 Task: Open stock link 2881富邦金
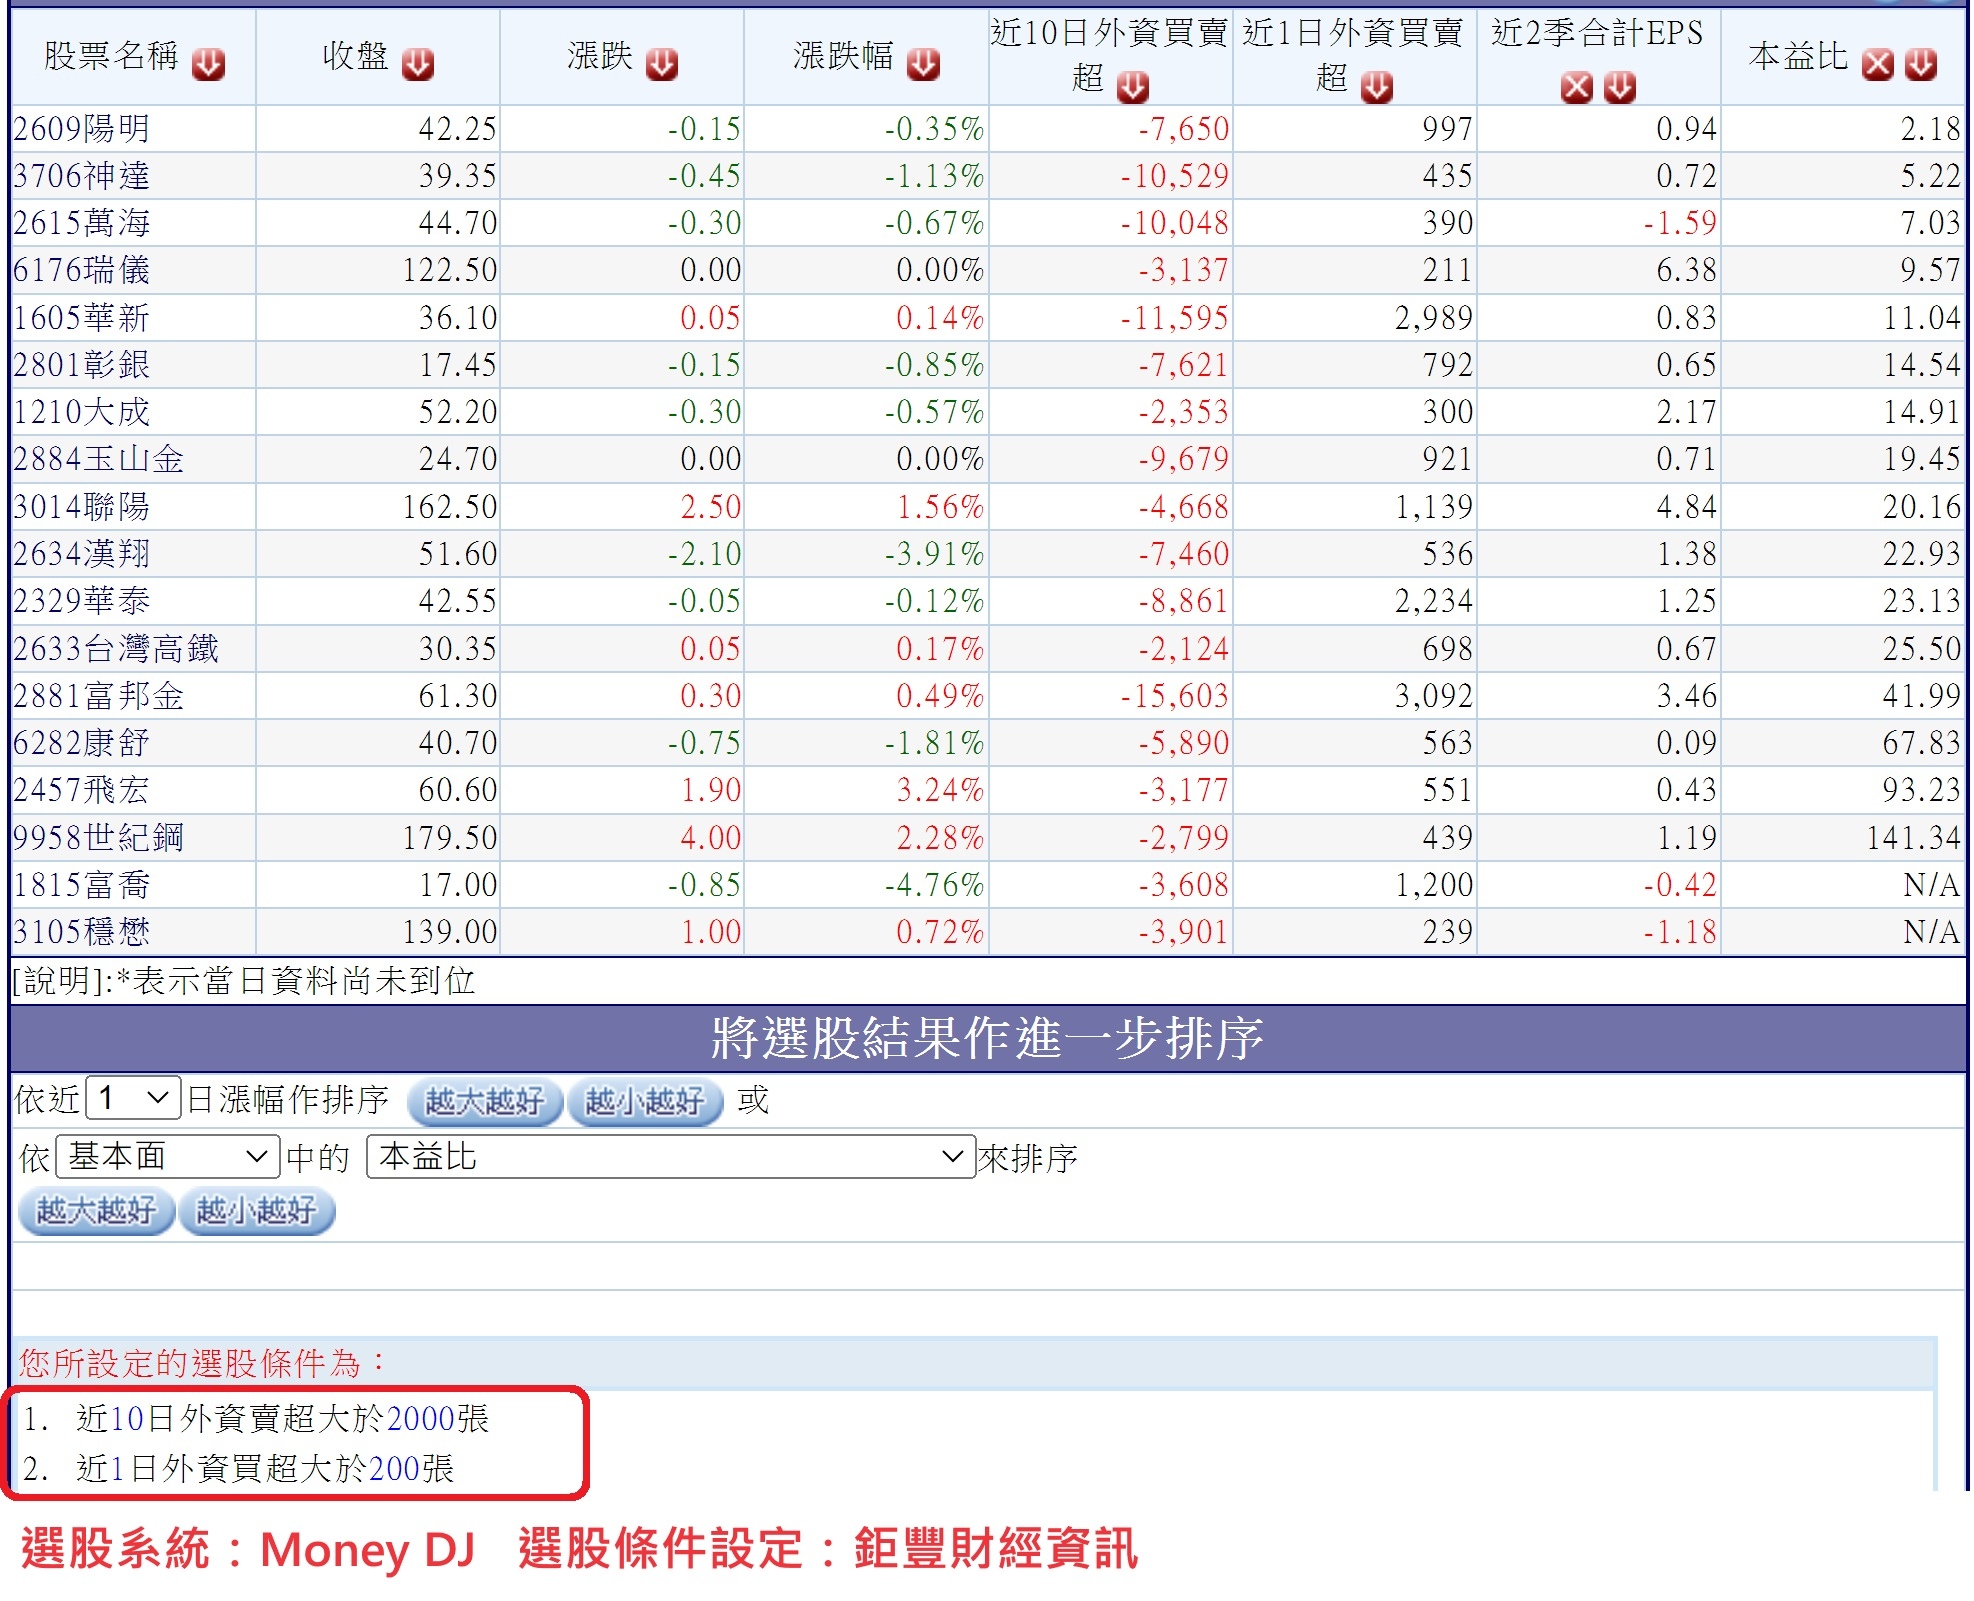point(98,696)
